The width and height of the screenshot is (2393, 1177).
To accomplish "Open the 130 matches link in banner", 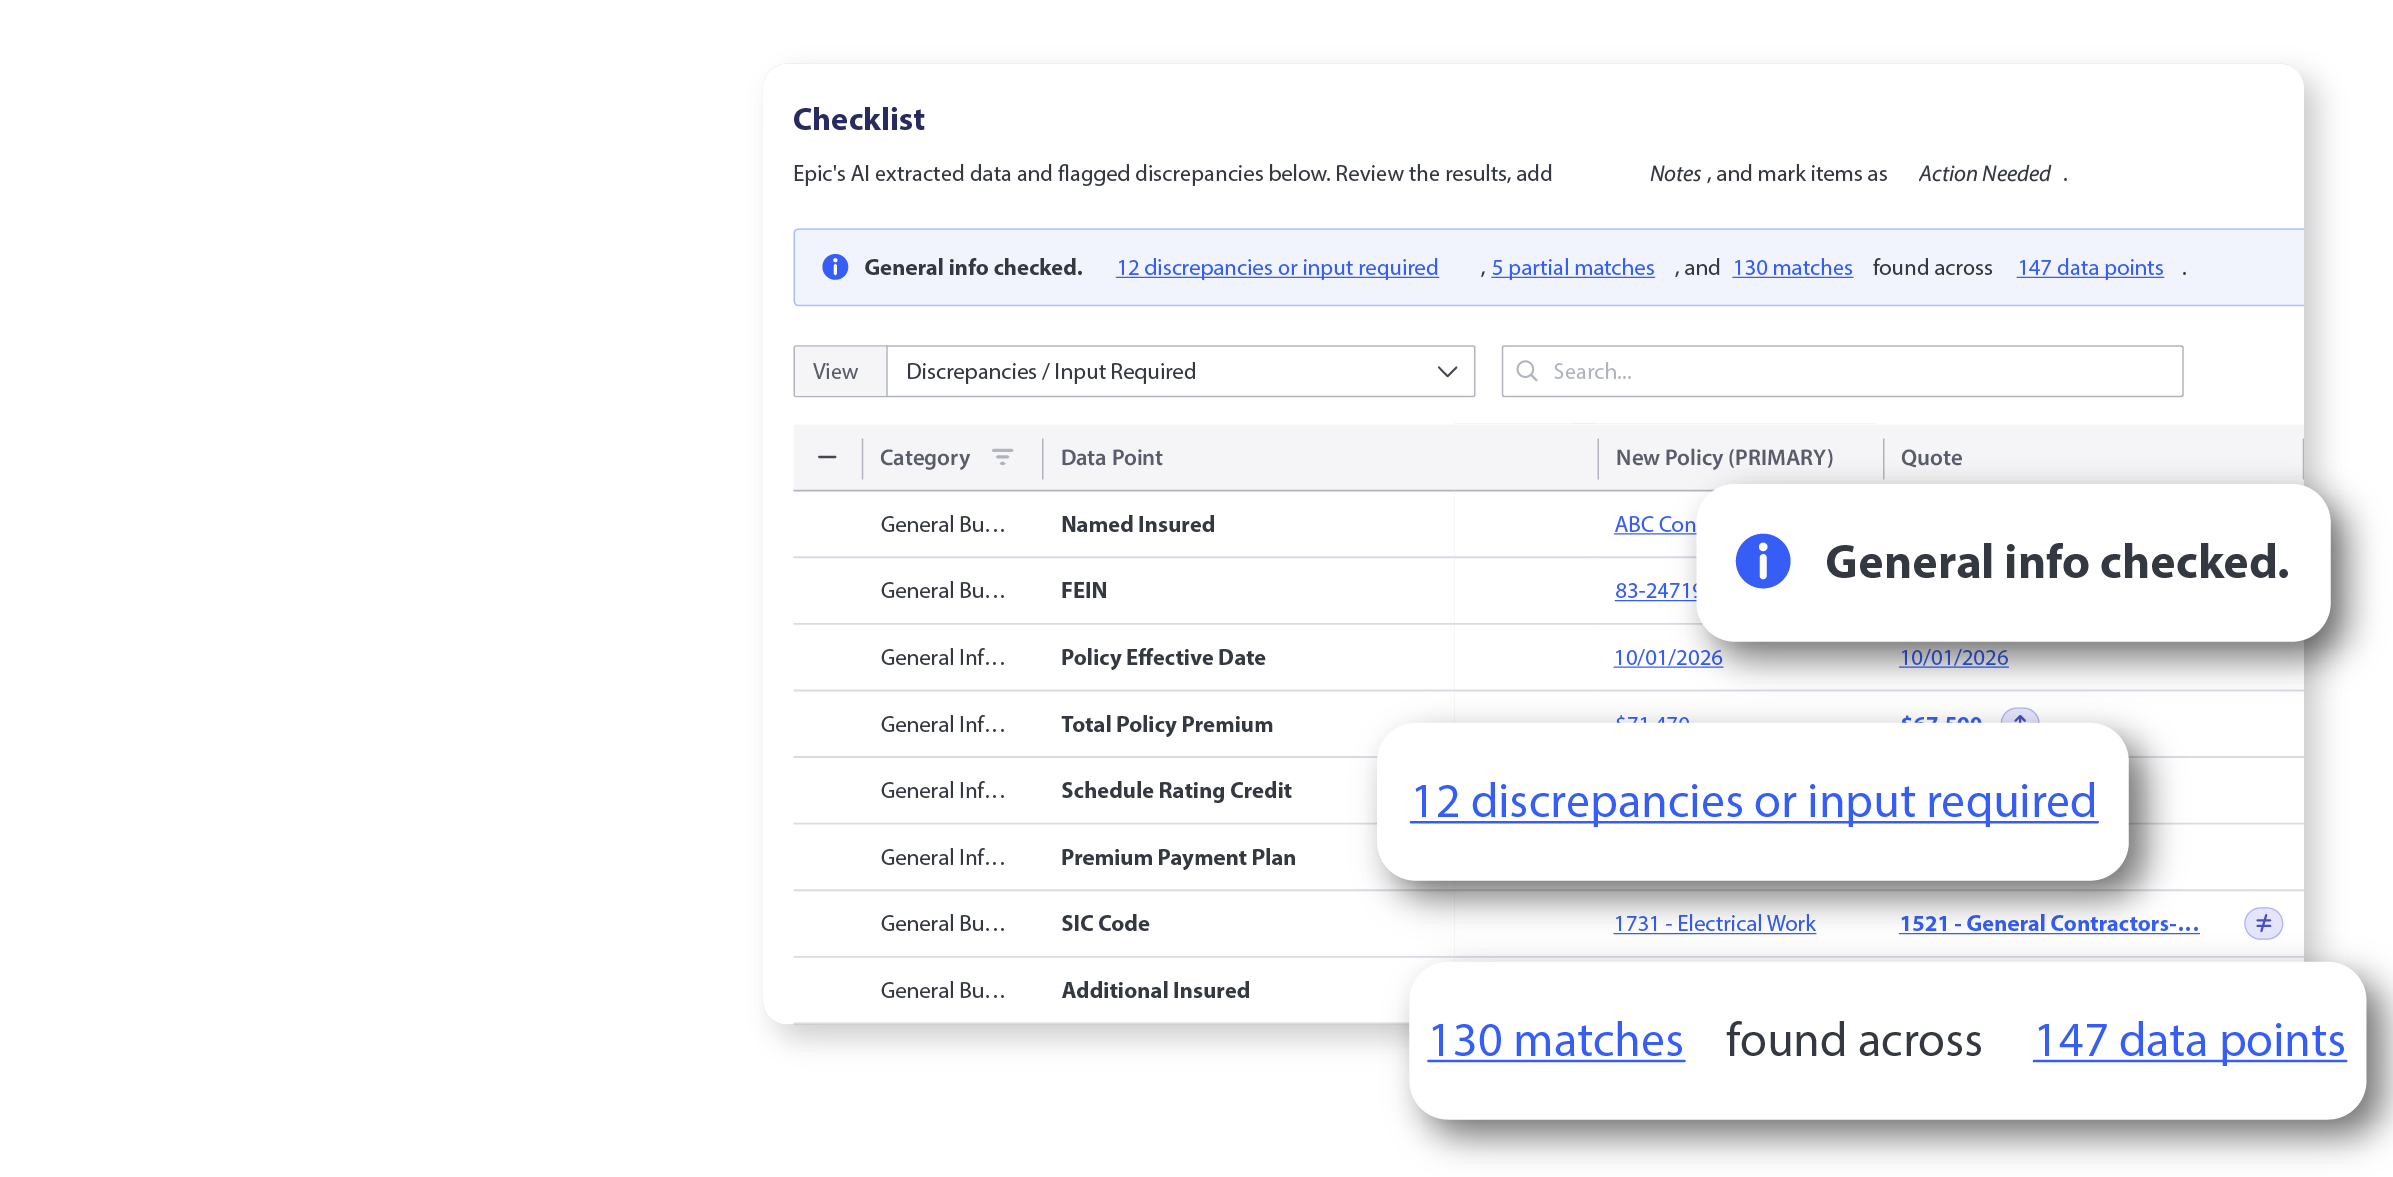I will (x=1792, y=267).
